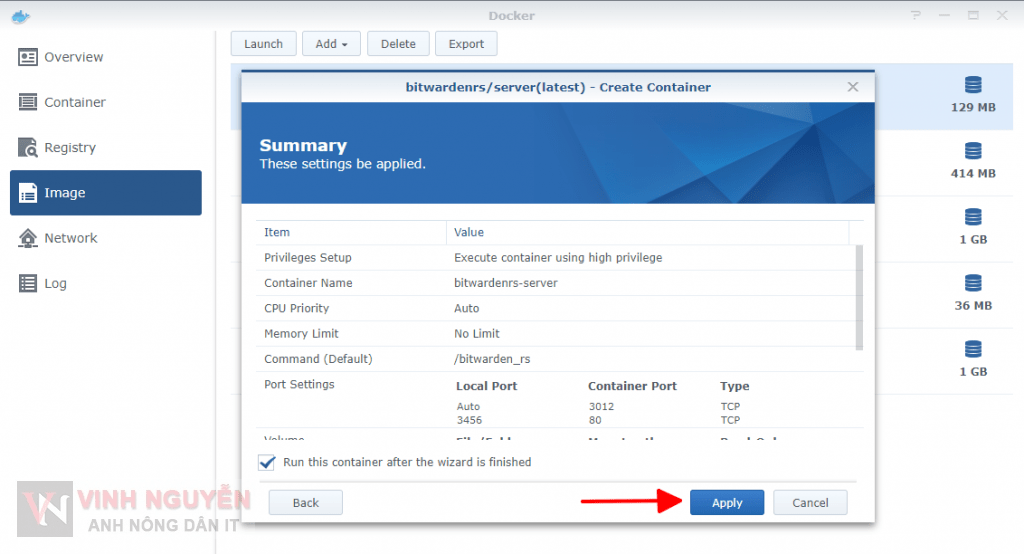Click the Registry search icon
Image resolution: width=1024 pixels, height=554 pixels.
[x=28, y=148]
